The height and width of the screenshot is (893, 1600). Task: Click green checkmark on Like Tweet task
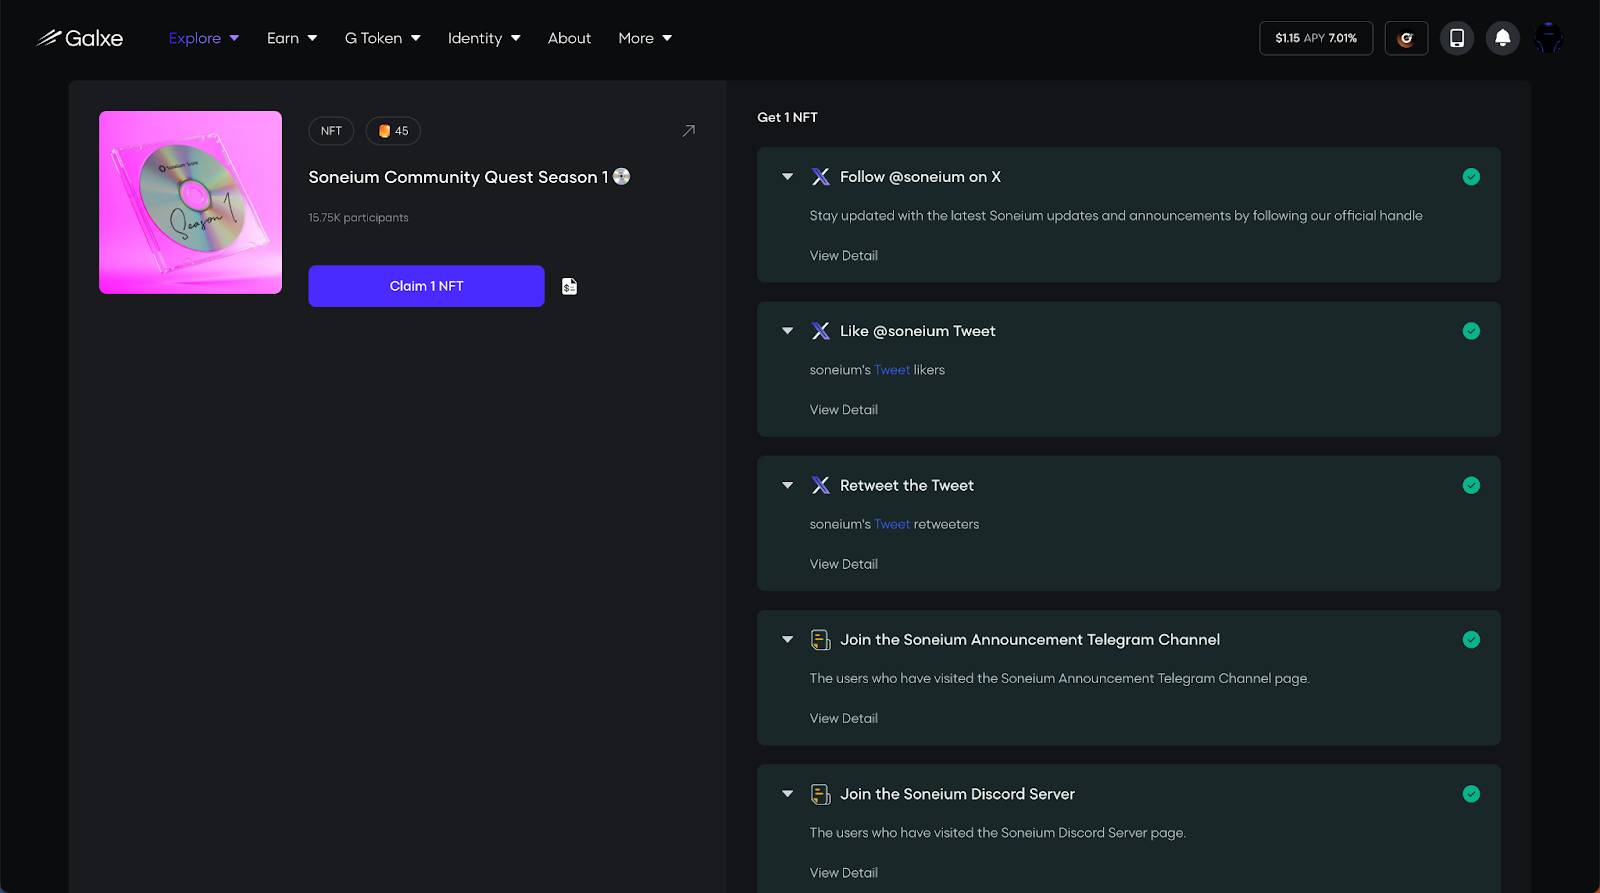point(1471,331)
